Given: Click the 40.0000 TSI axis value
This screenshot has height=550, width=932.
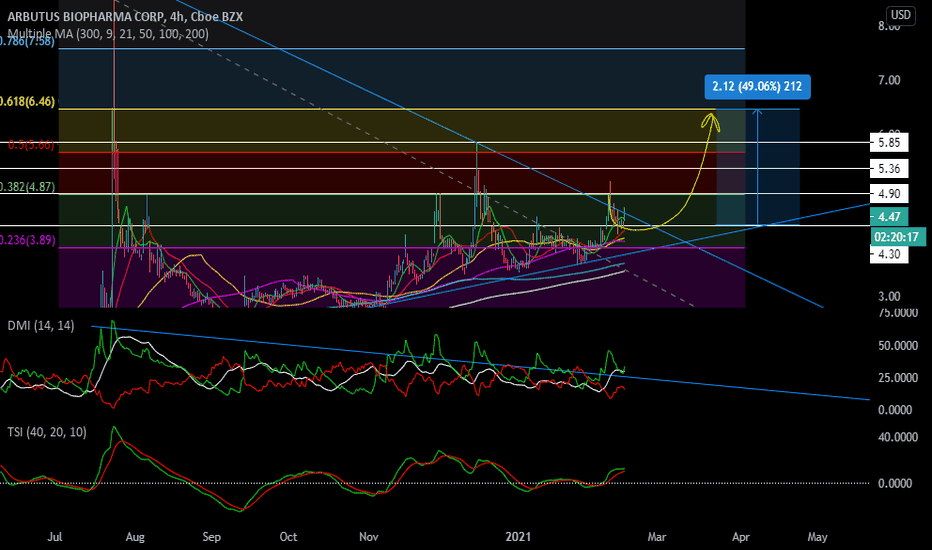Looking at the screenshot, I should point(898,438).
